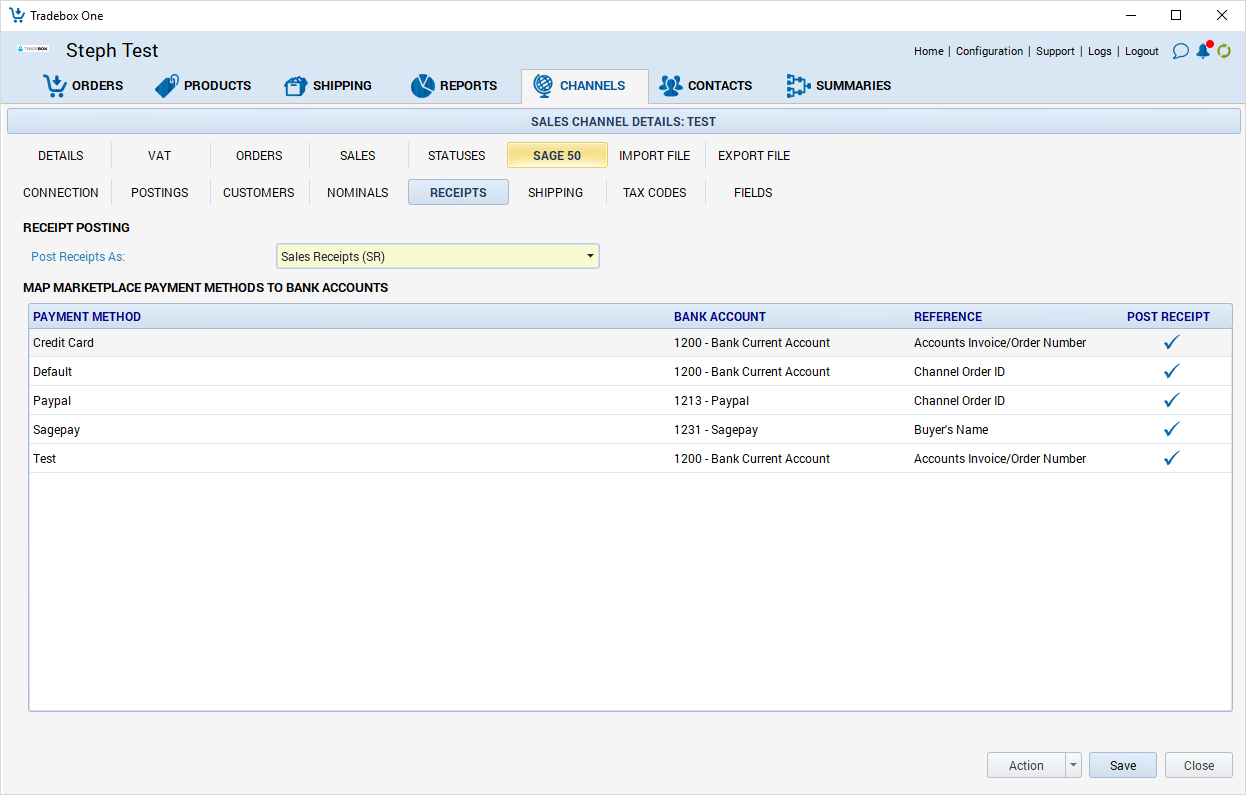Open Contacts via the people icon
This screenshot has height=795, width=1246.
coord(670,86)
